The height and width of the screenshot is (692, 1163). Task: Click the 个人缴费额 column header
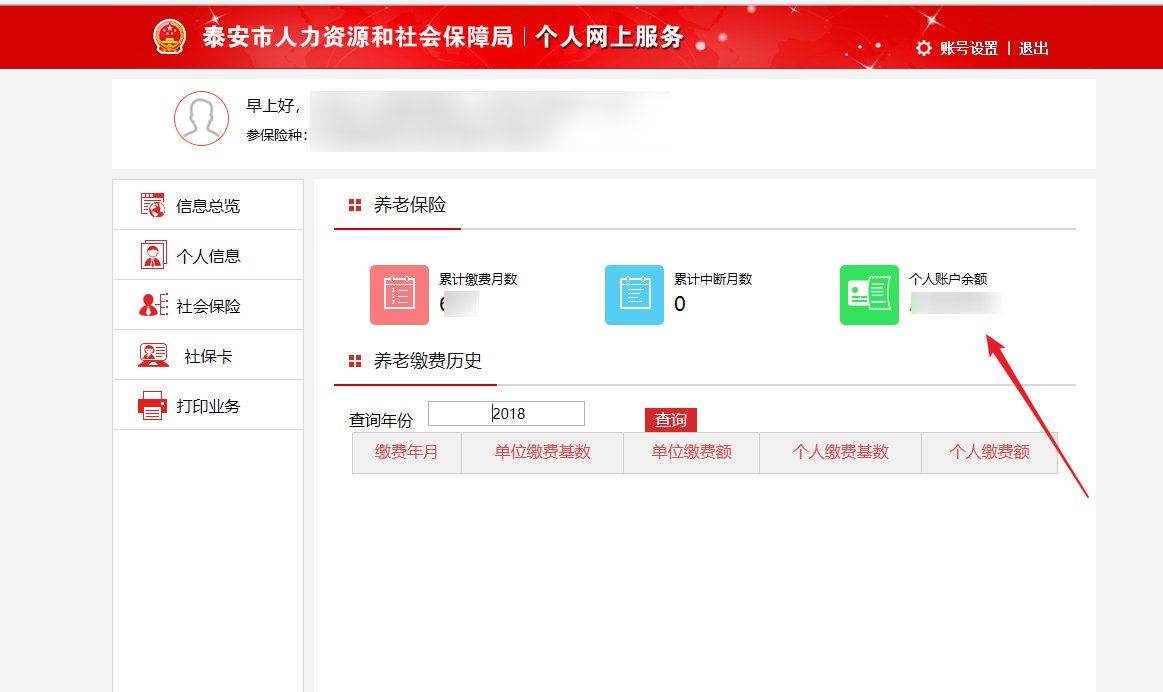coord(989,452)
